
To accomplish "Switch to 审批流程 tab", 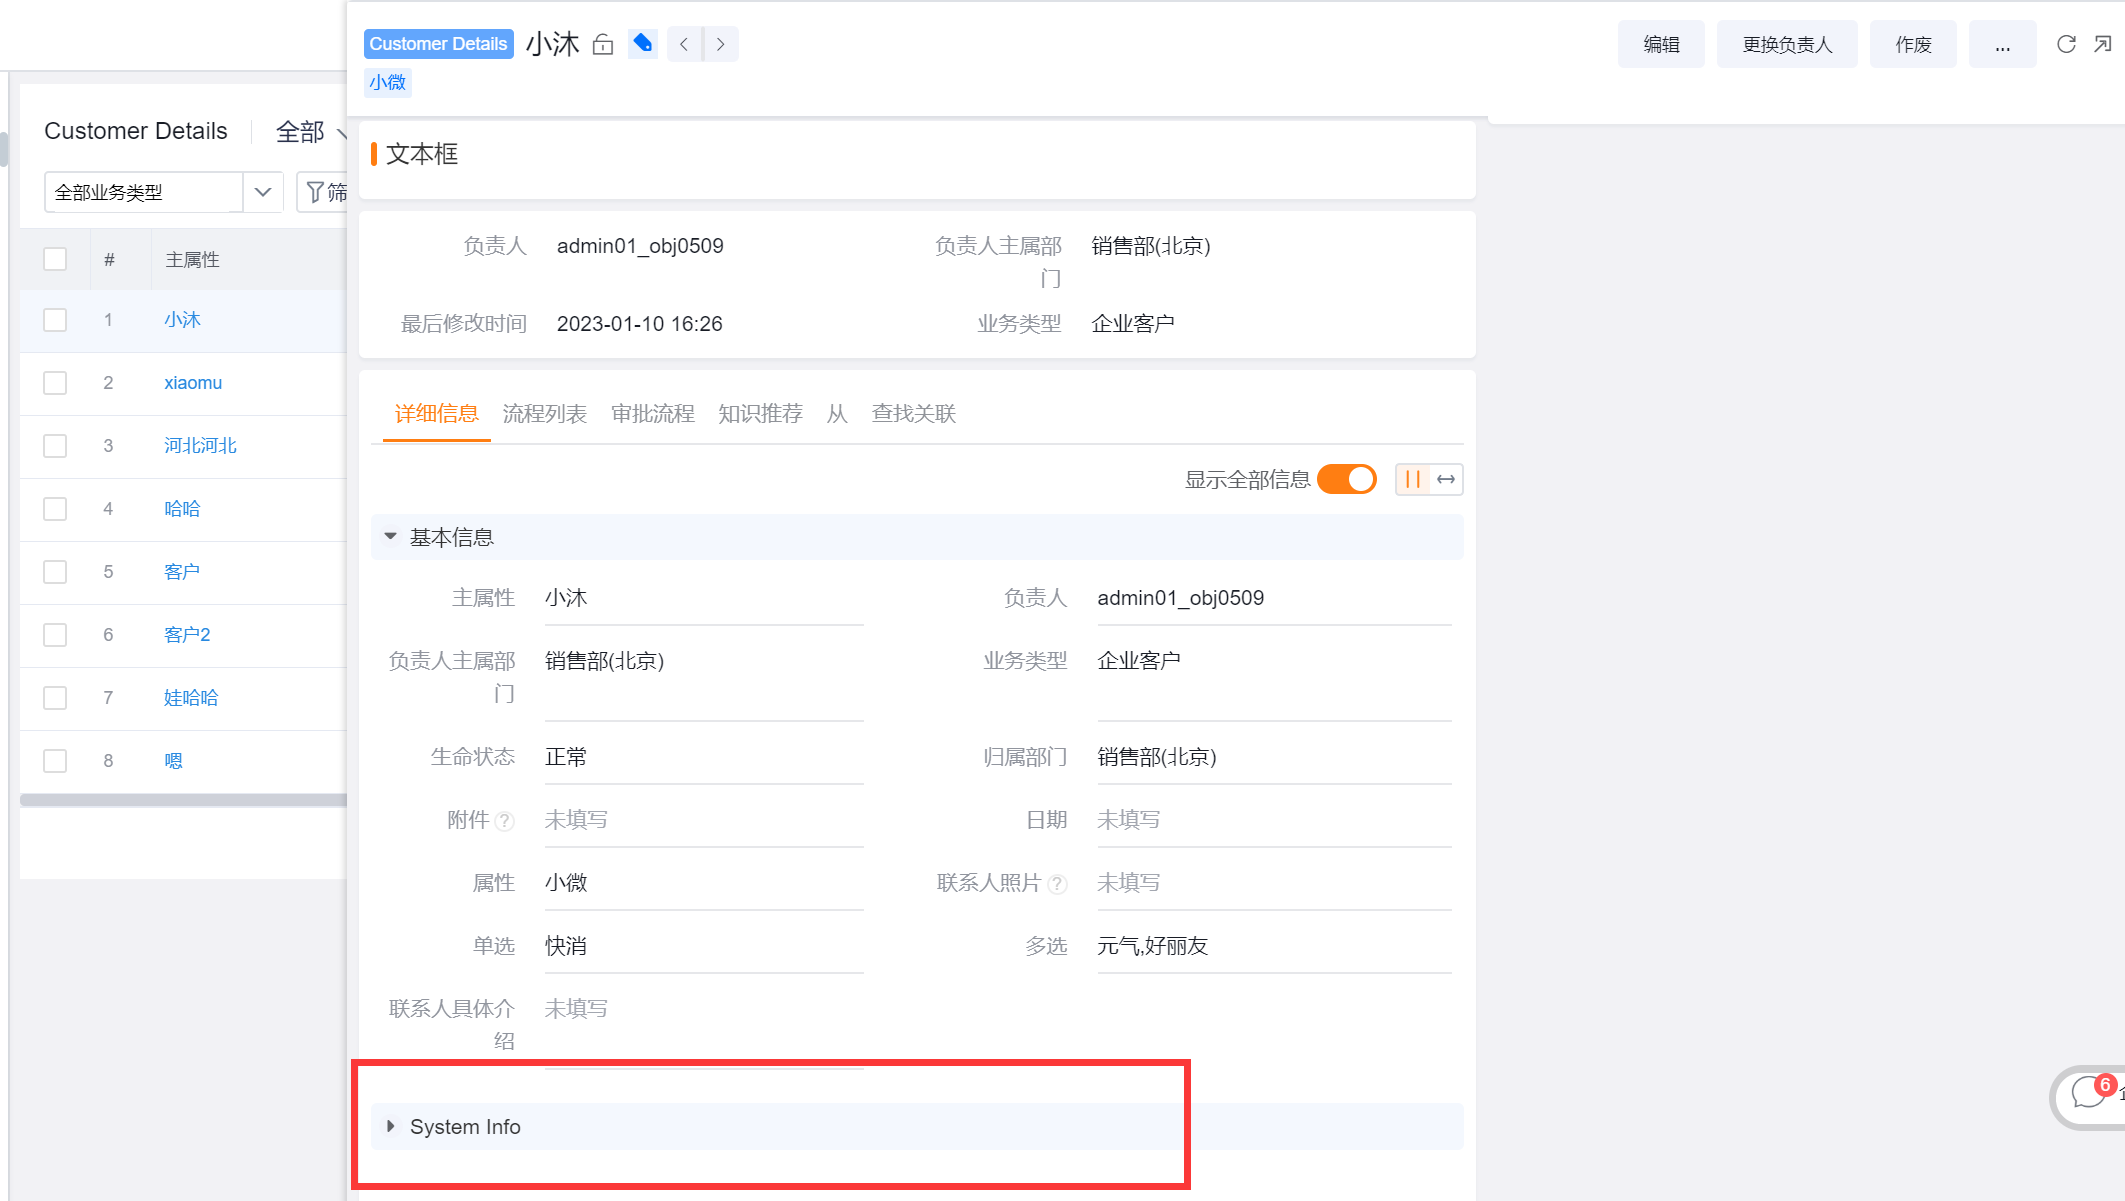I will pos(652,414).
